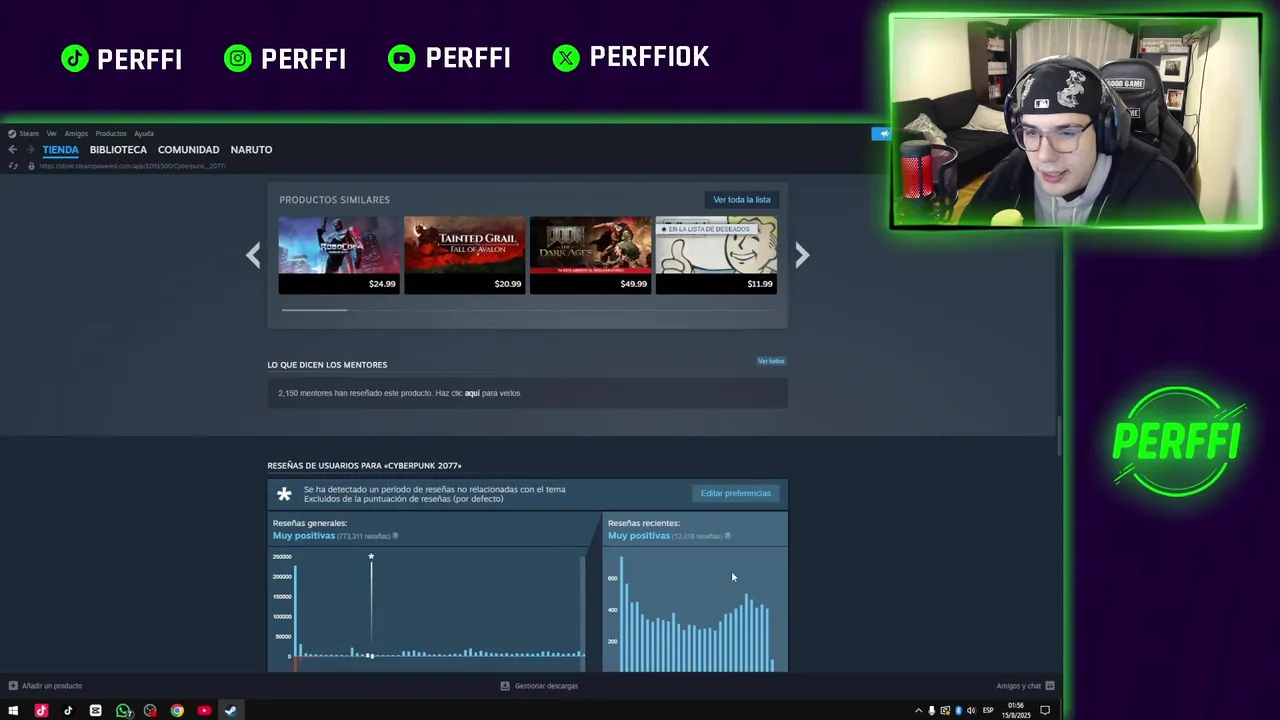
Task: Click the star marker on general reviews graph
Action: (x=371, y=556)
